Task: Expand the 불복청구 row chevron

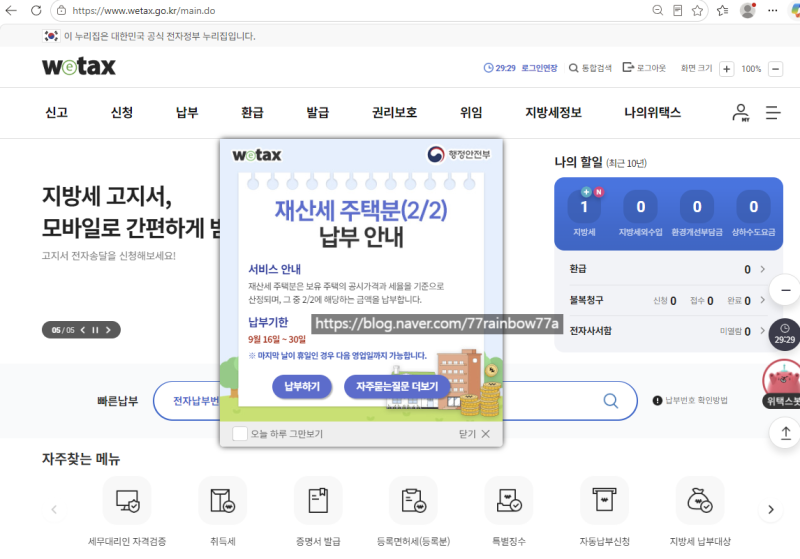Action: coord(763,300)
